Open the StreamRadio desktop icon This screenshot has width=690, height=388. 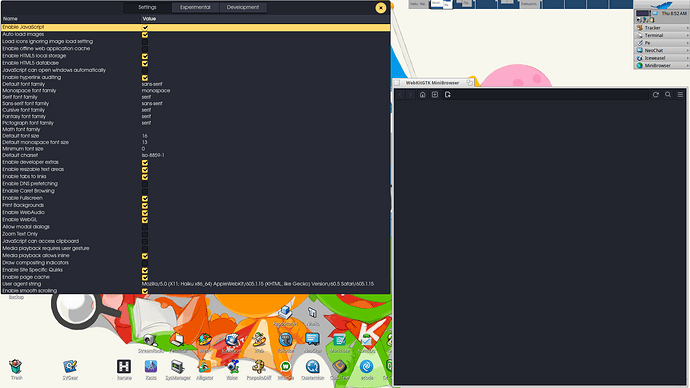pyautogui.click(x=151, y=343)
